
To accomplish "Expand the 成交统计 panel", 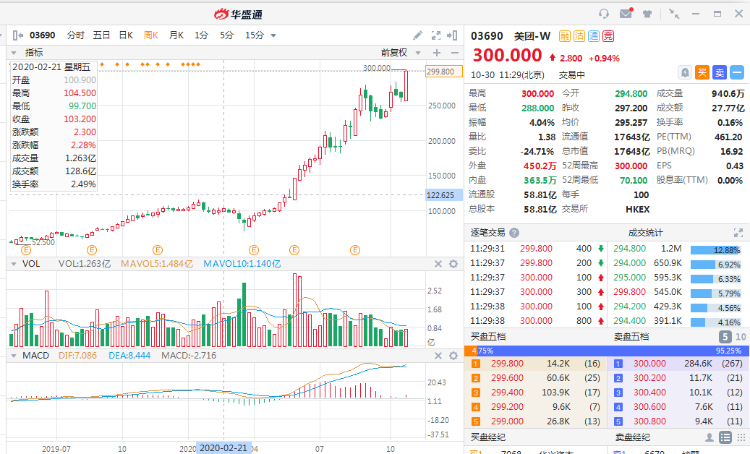I will point(738,233).
